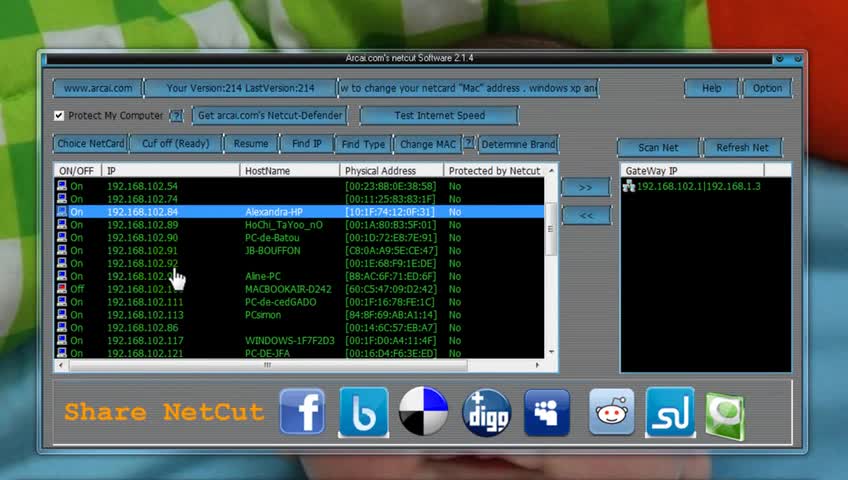Click the computer icon in the PCsimon row
The width and height of the screenshot is (848, 480).
[x=62, y=314]
